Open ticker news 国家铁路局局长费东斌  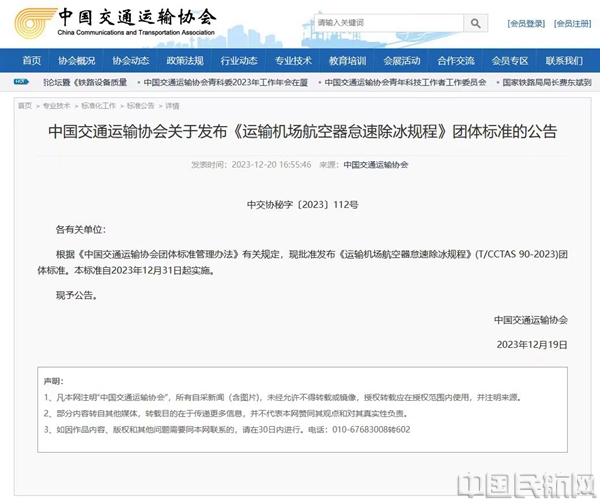point(547,82)
